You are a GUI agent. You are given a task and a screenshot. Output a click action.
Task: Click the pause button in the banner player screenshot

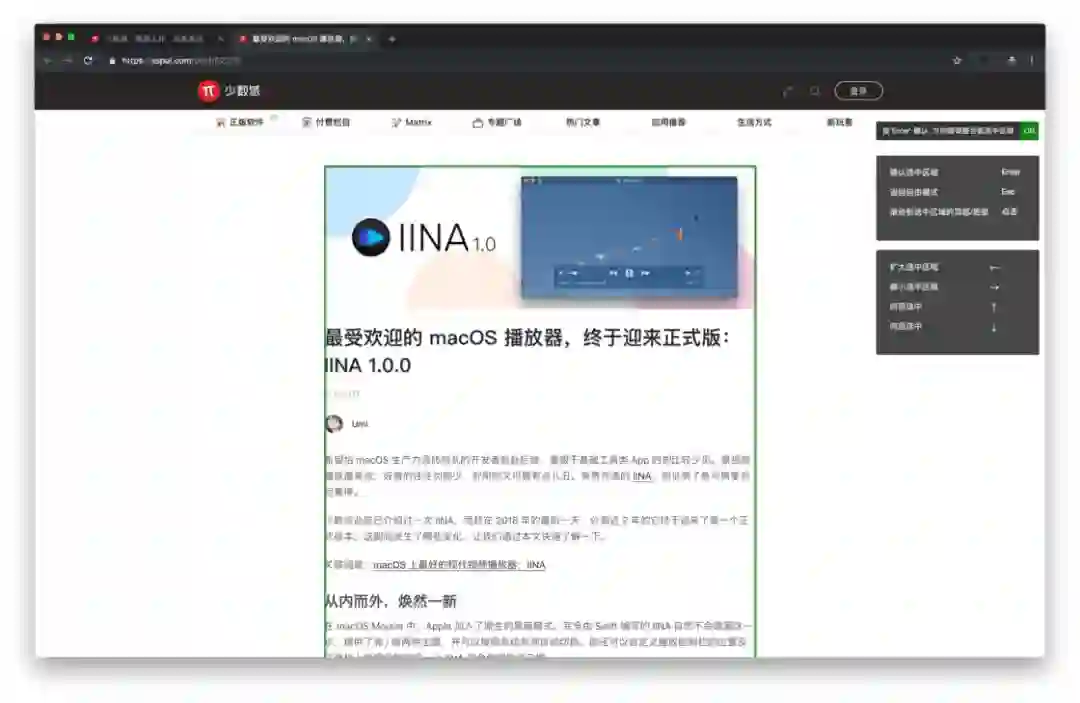629,273
